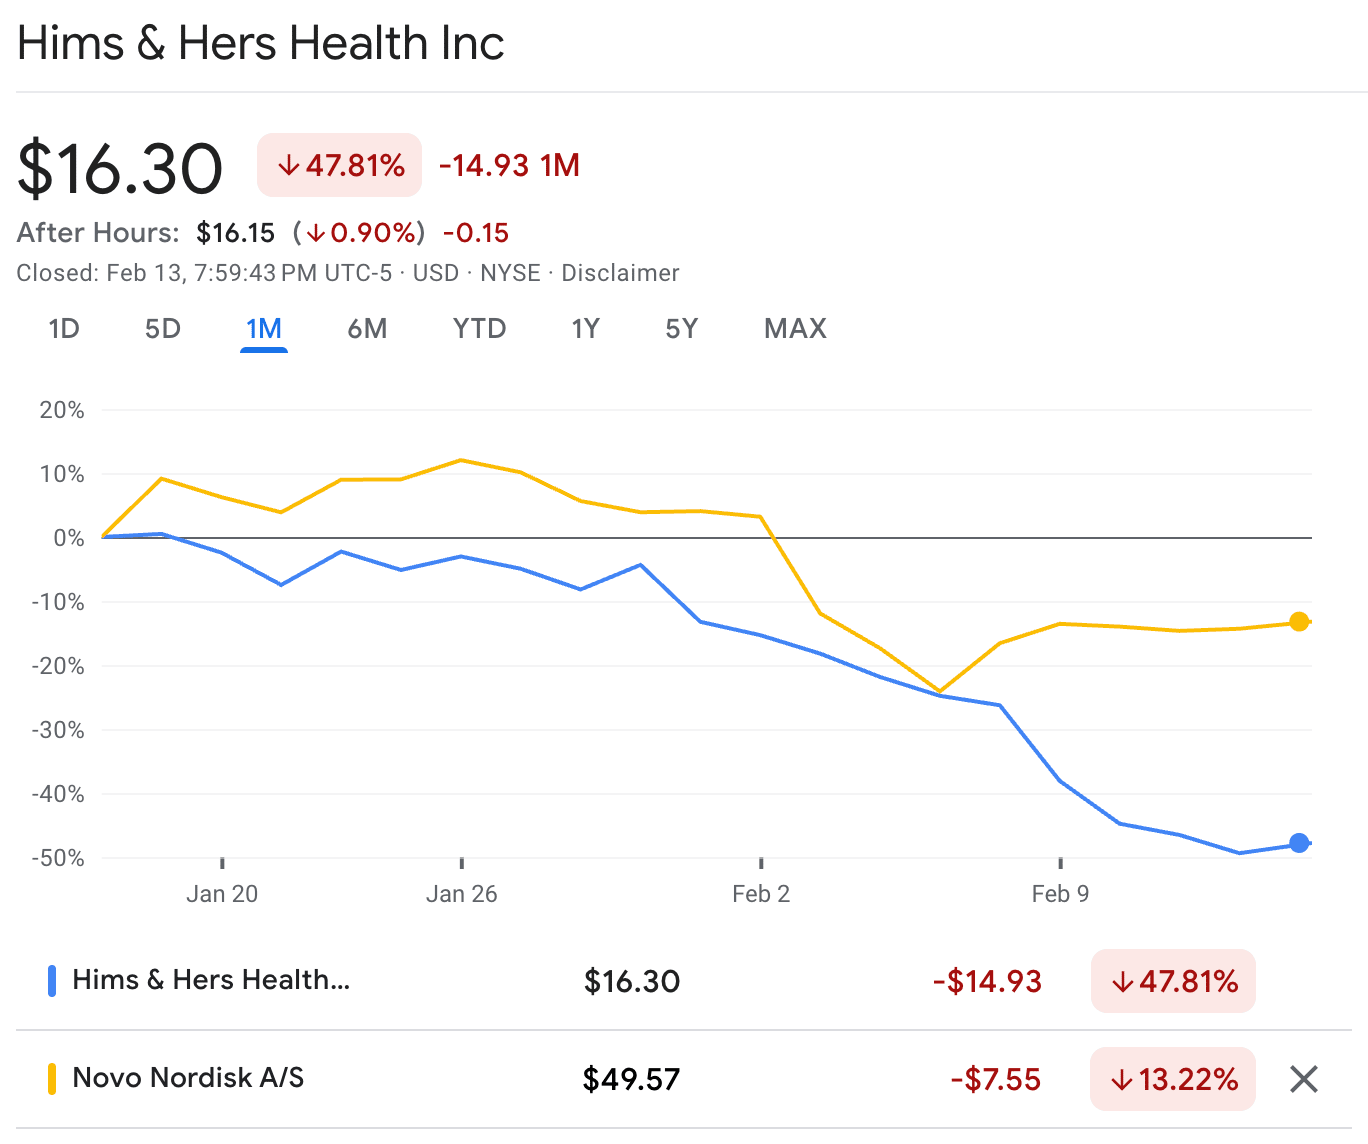This screenshot has width=1368, height=1144.
Task: Select the 1D time range tab
Action: (x=64, y=329)
